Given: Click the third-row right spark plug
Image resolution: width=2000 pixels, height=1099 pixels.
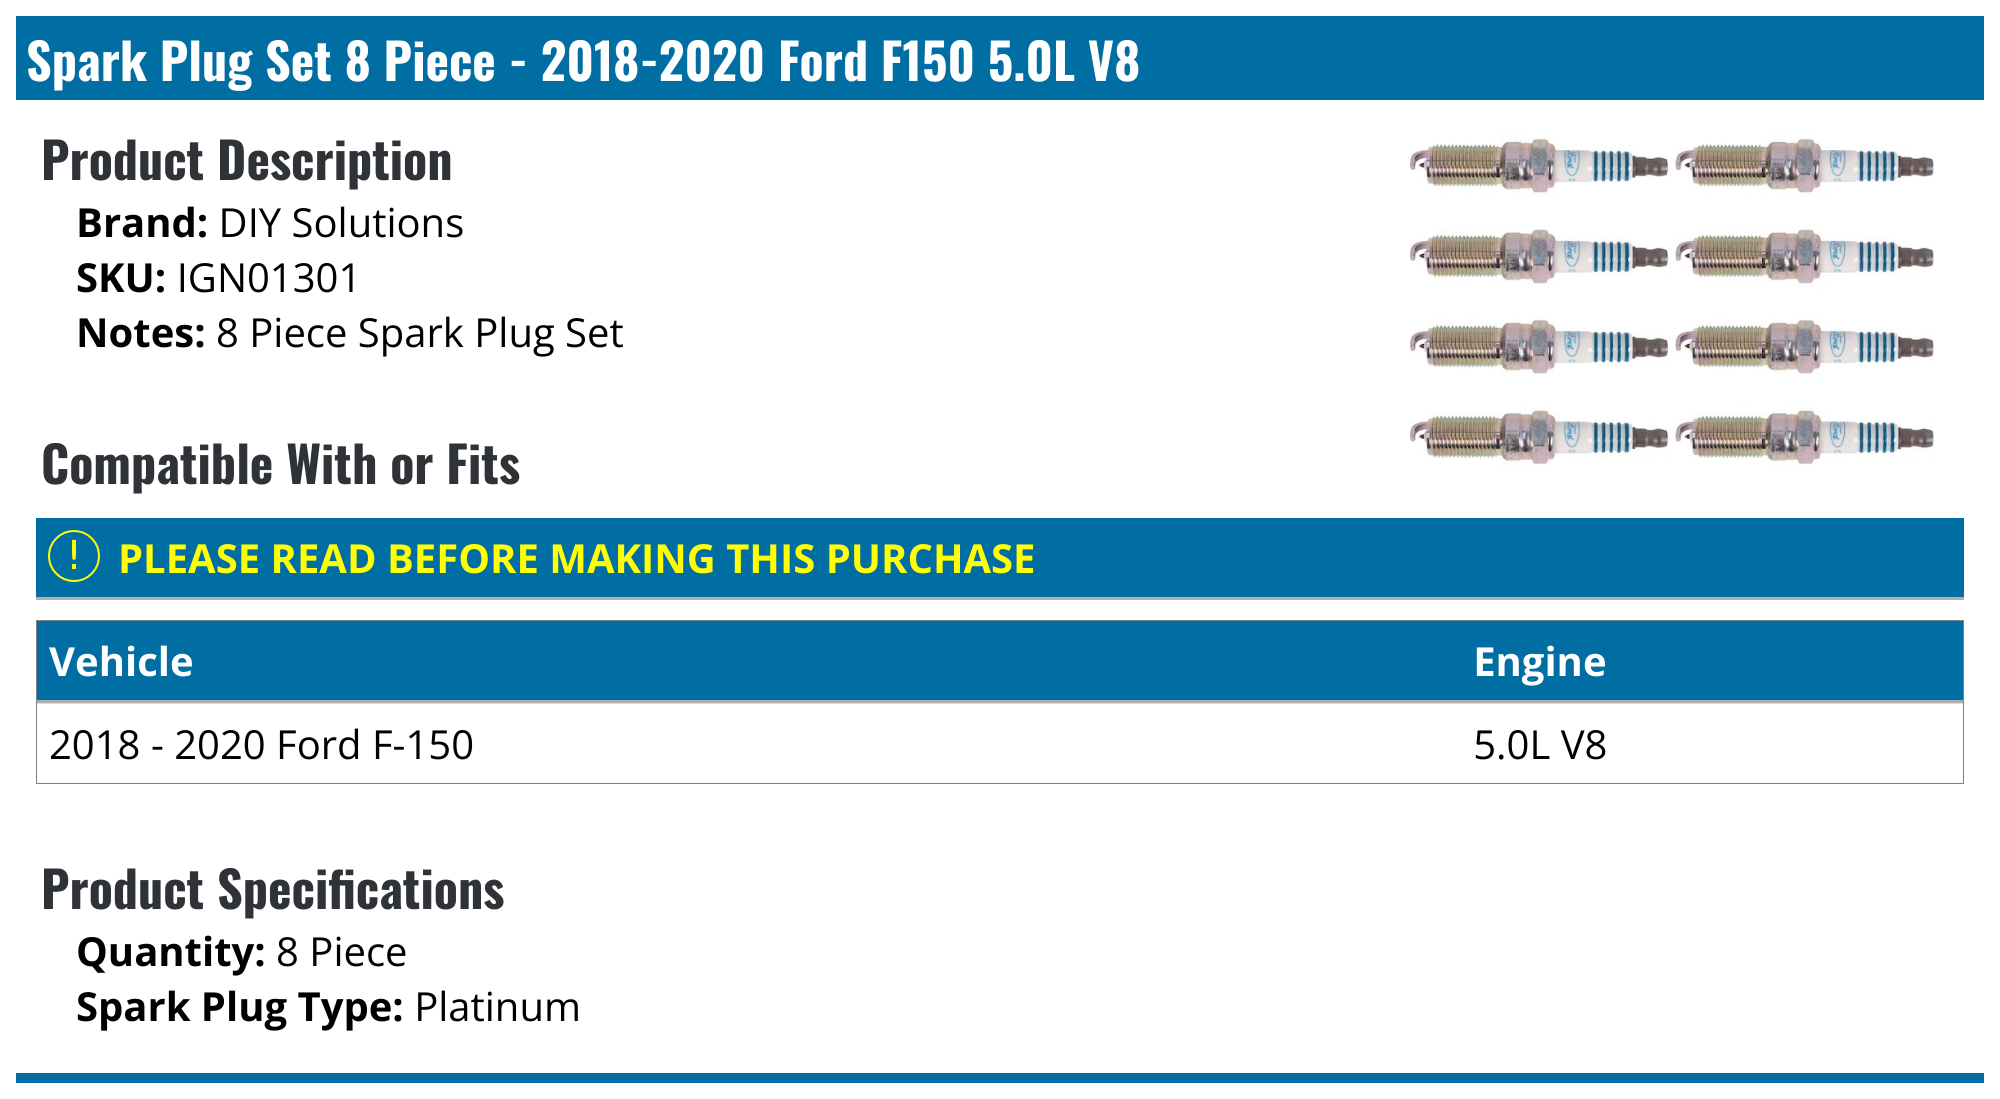Looking at the screenshot, I should pyautogui.click(x=1804, y=347).
